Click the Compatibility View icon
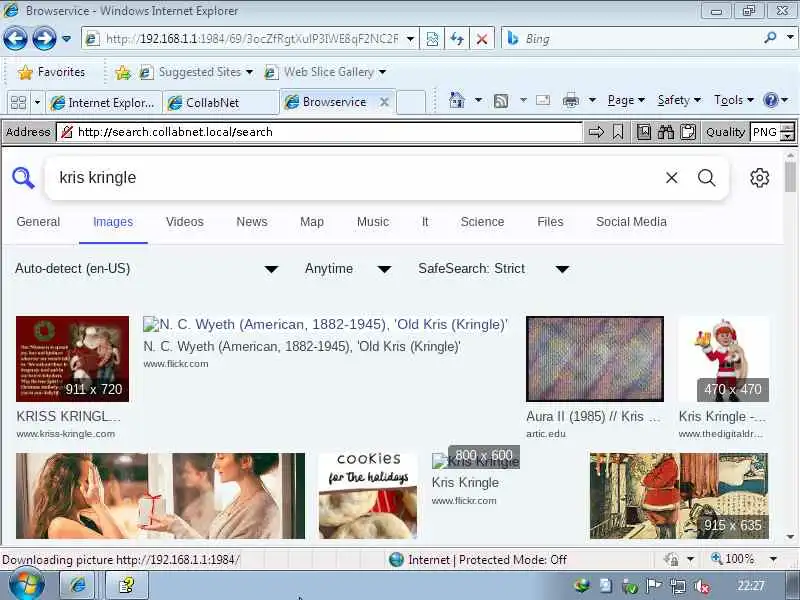This screenshot has height=600, width=800. (x=432, y=39)
